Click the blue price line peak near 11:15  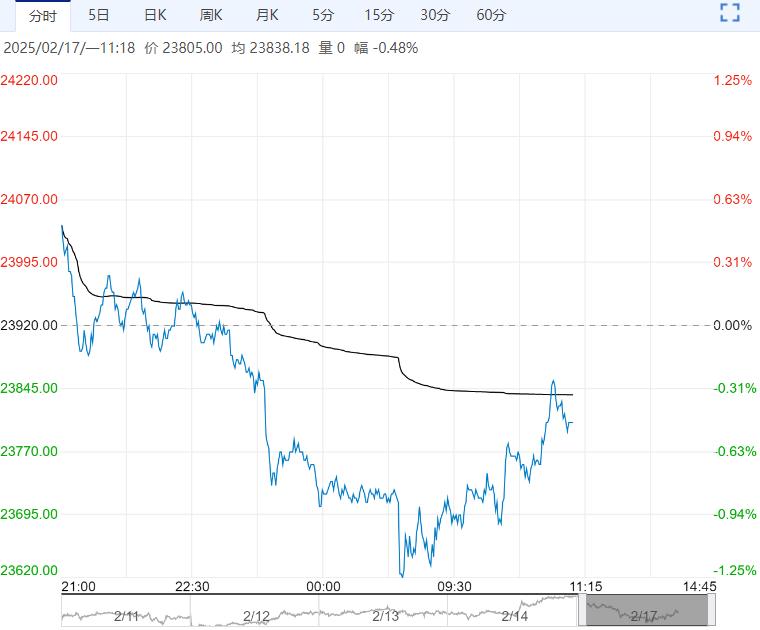pos(553,381)
